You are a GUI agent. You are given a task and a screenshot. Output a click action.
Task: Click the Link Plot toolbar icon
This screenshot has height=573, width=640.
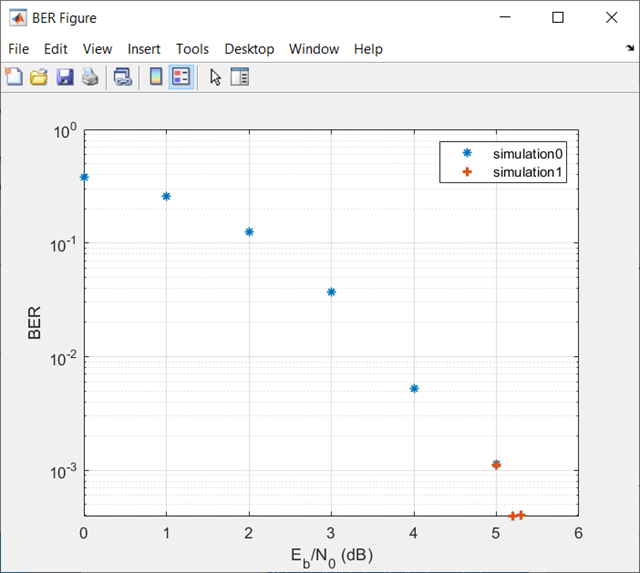(x=122, y=77)
